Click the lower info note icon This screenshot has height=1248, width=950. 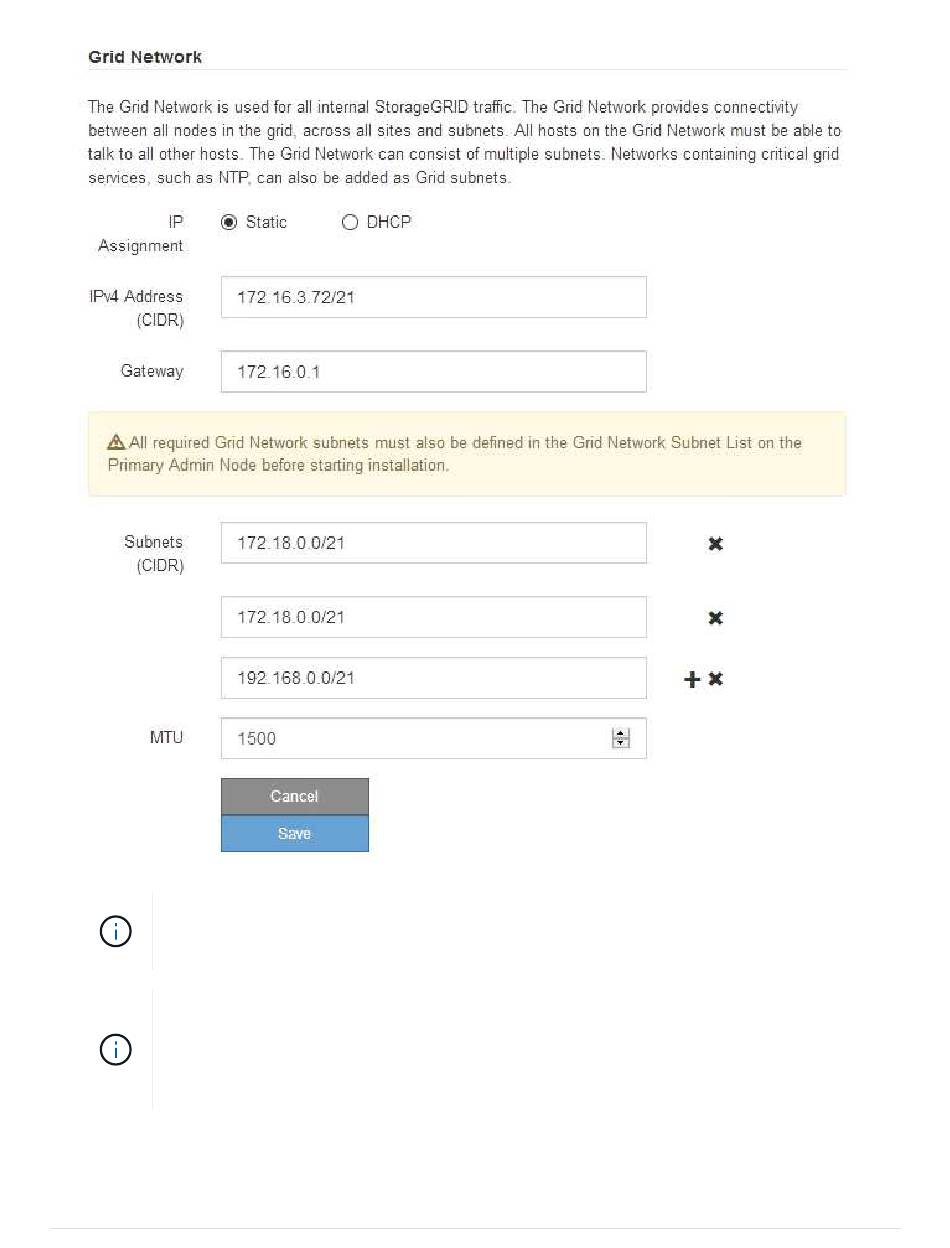pyautogui.click(x=116, y=1050)
